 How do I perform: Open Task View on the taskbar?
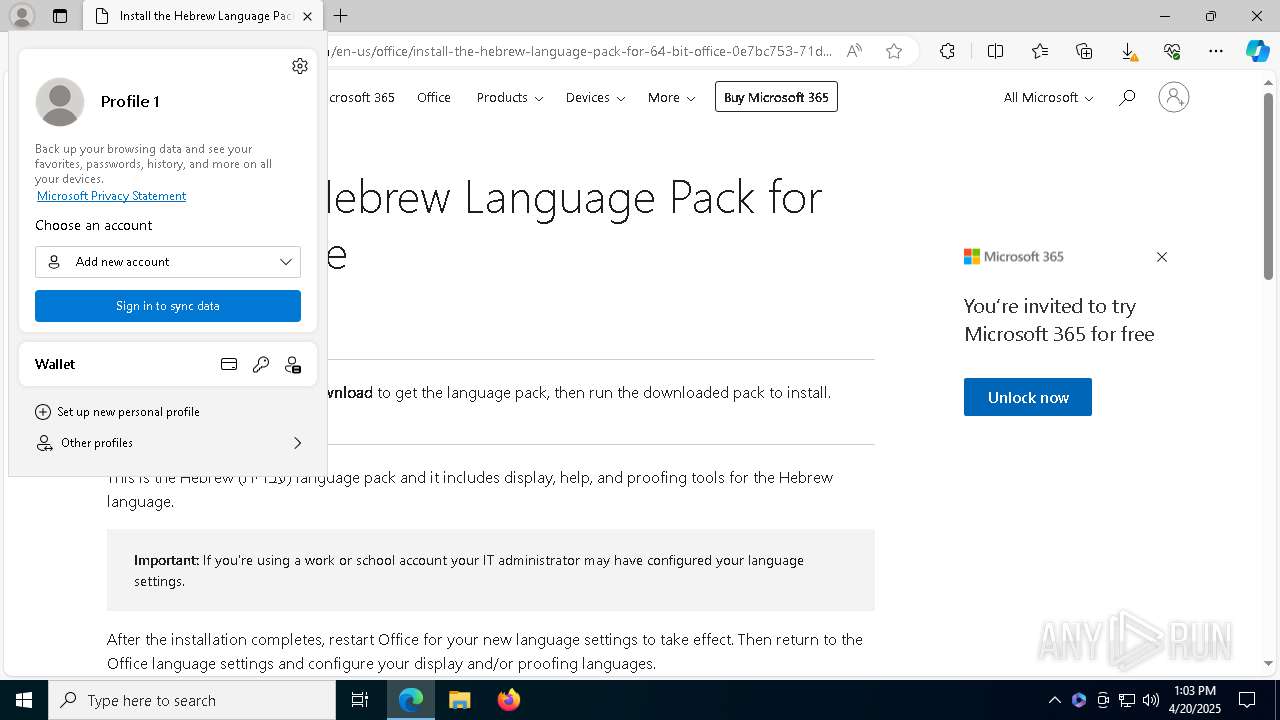(360, 700)
